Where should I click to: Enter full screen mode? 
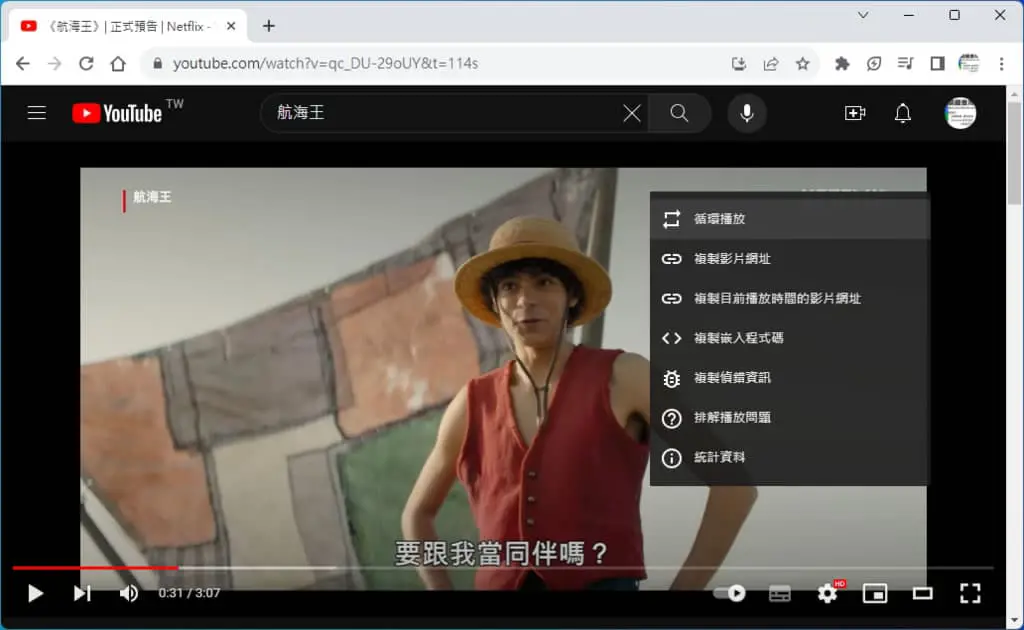point(970,593)
